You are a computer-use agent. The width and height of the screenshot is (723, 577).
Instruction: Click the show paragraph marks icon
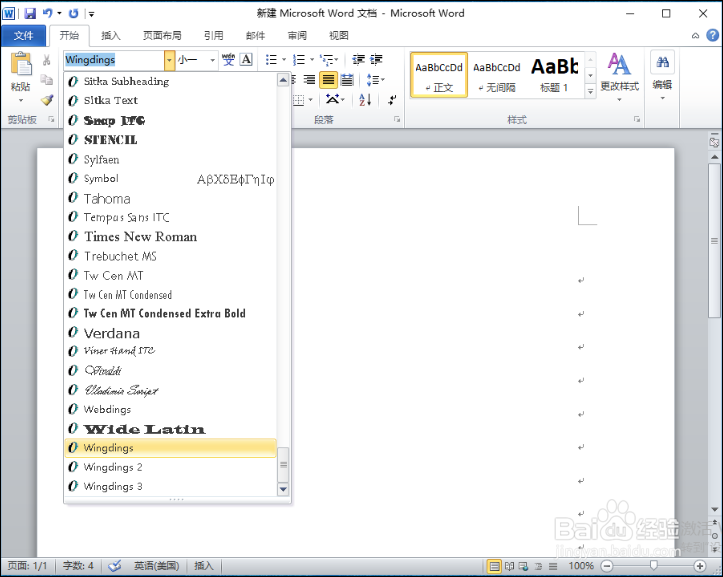coord(392,100)
